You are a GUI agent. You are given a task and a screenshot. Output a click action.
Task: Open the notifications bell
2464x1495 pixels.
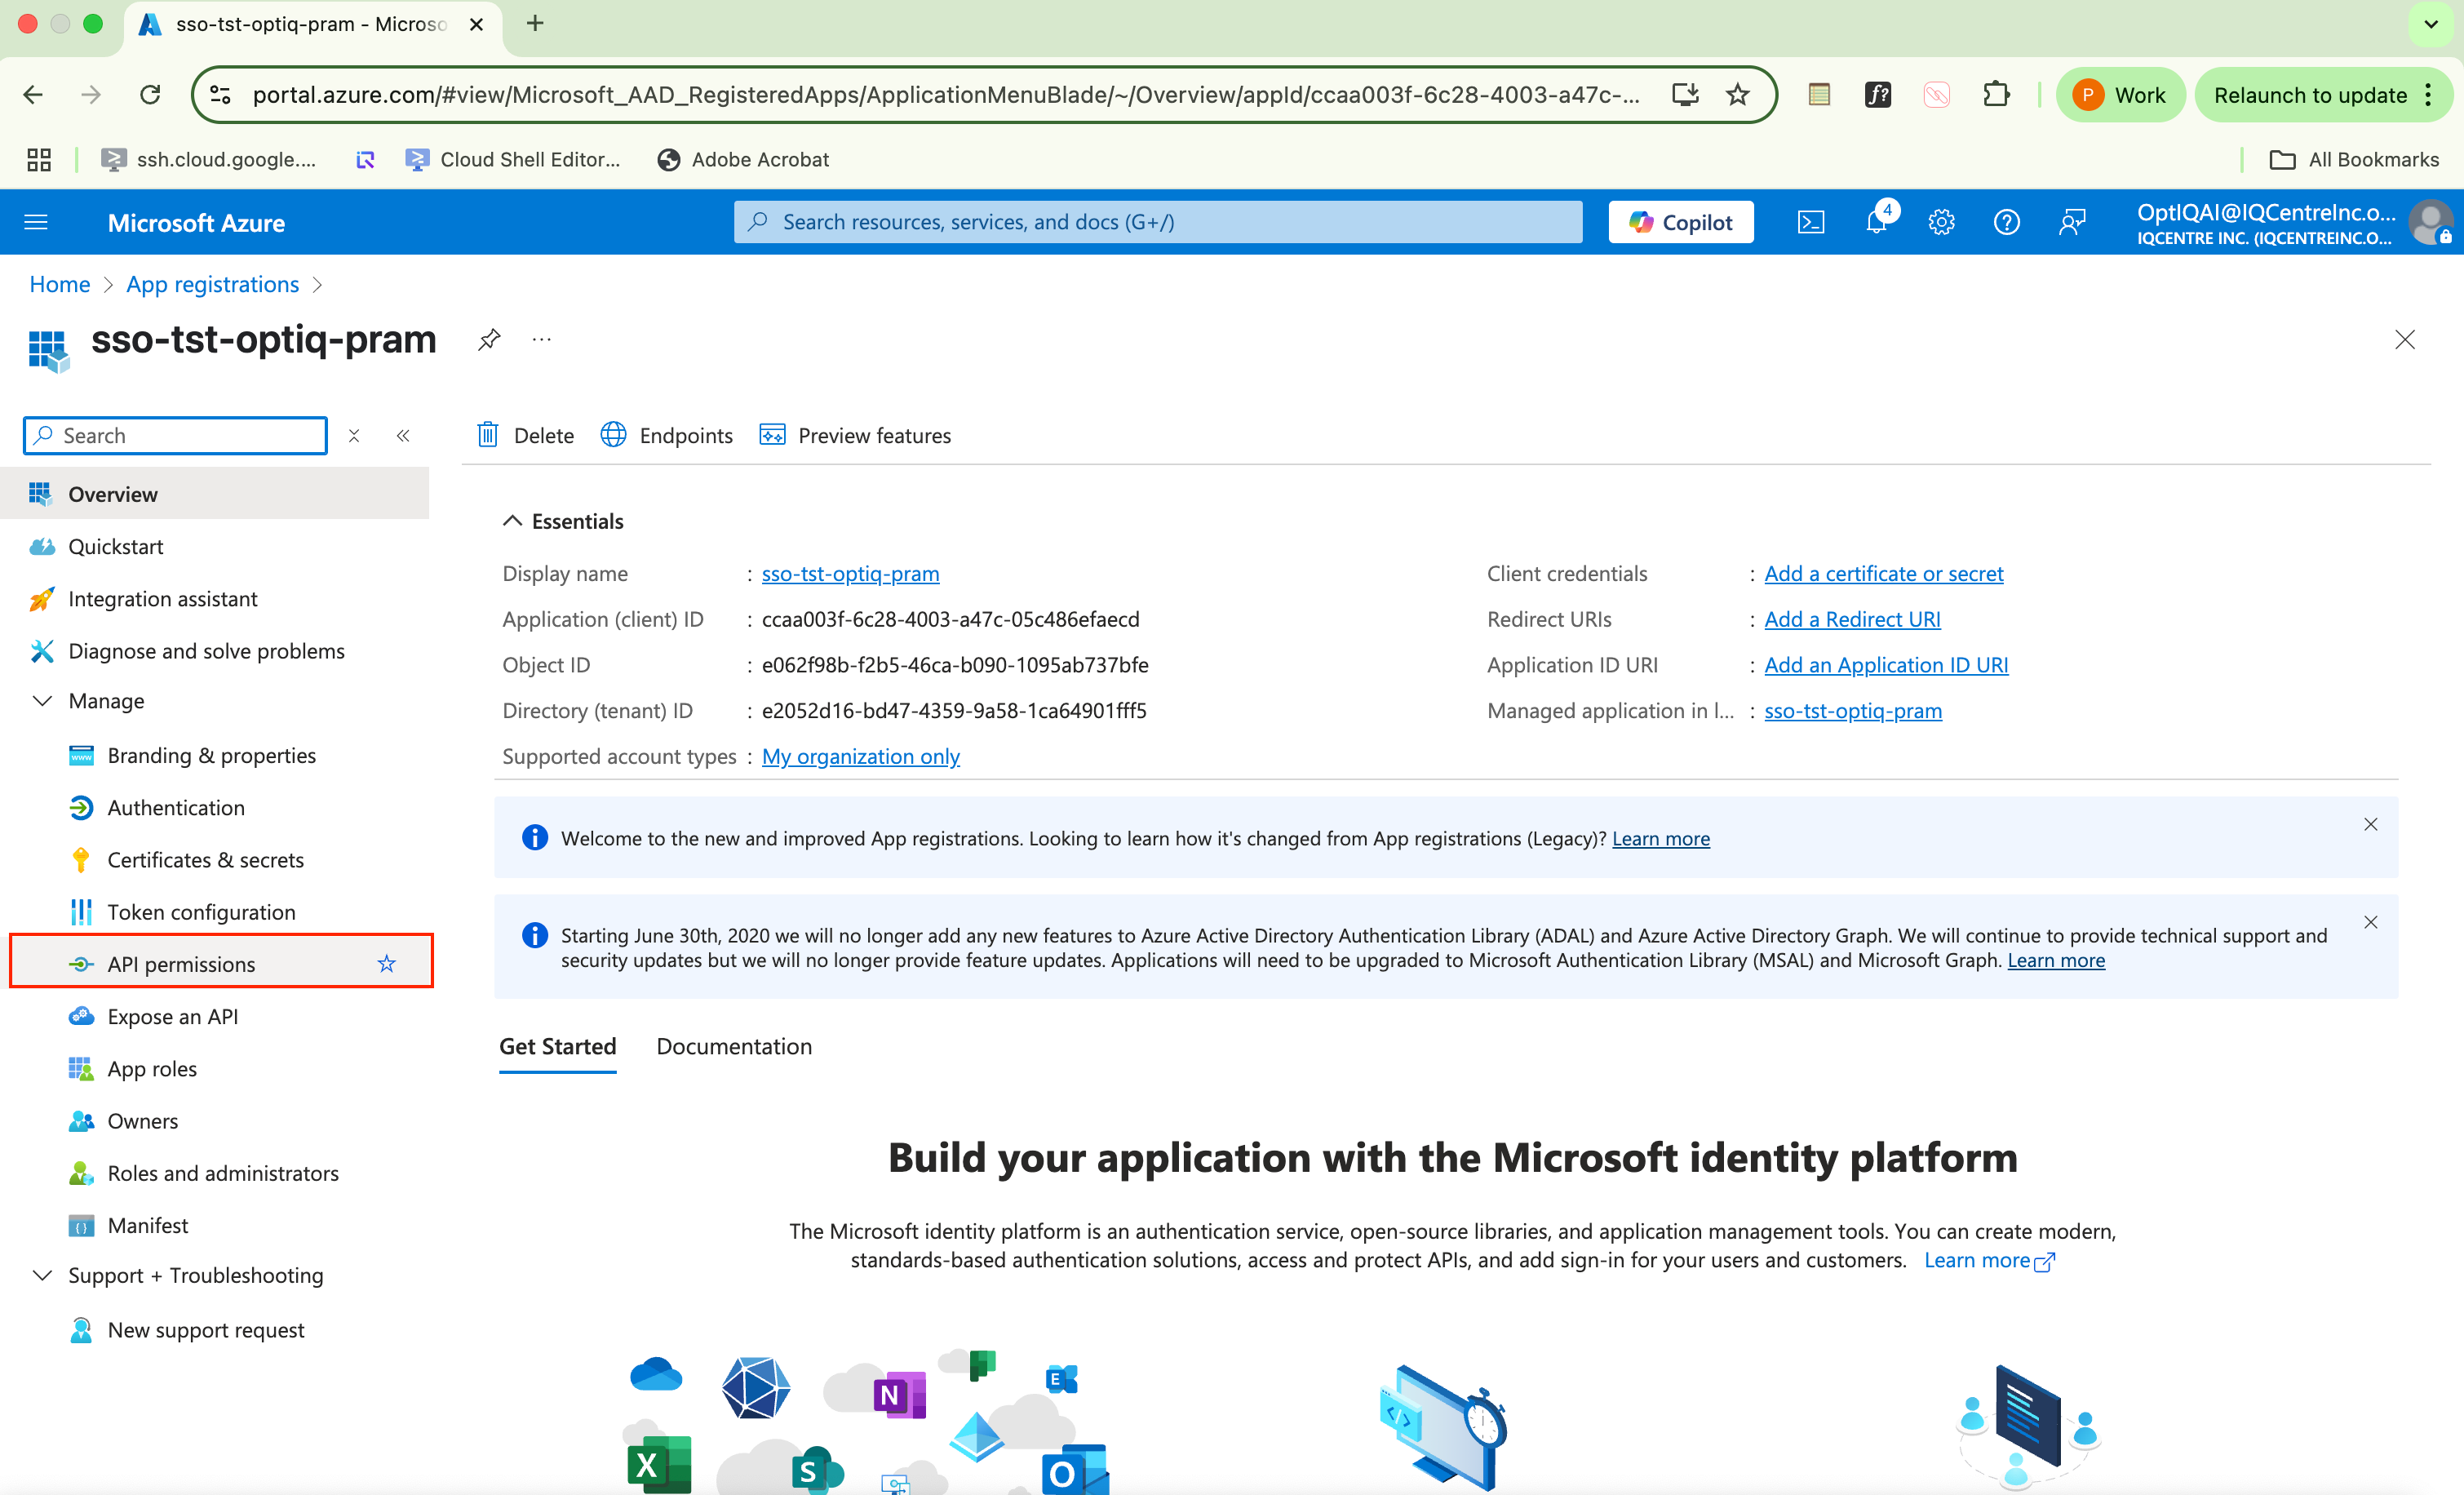[1877, 222]
